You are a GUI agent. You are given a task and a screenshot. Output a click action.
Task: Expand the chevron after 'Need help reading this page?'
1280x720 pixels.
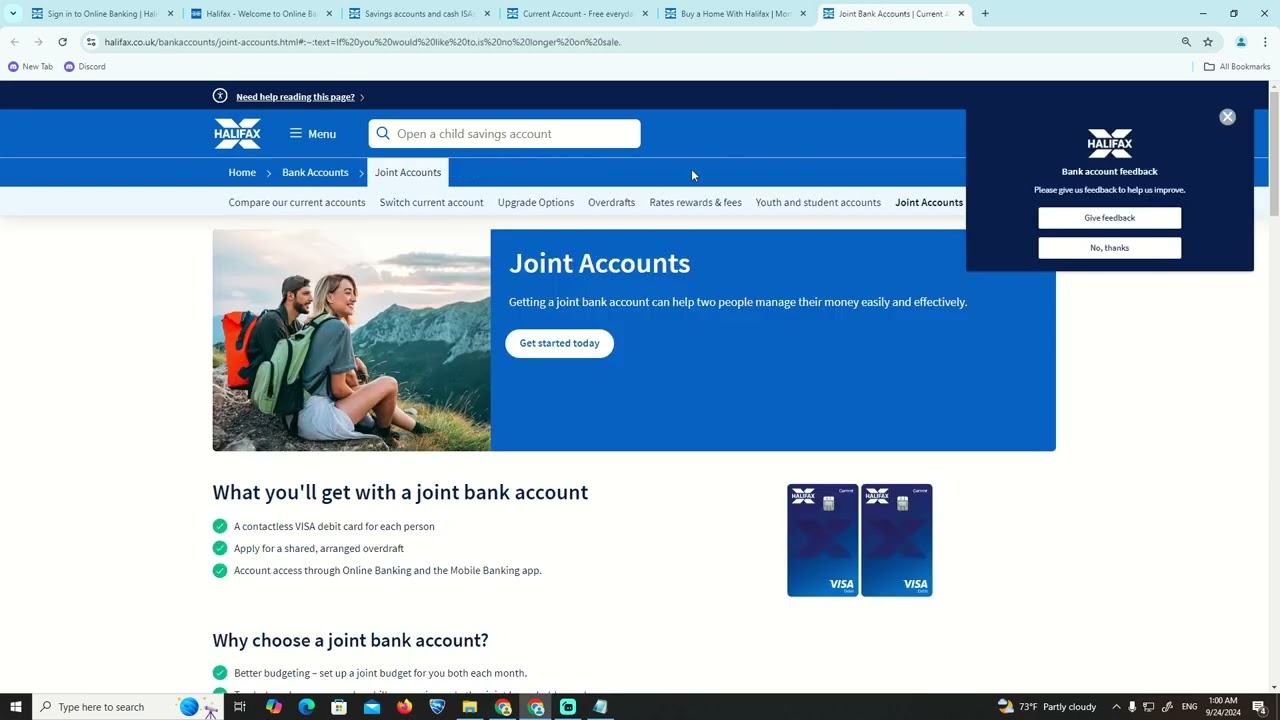pos(362,97)
